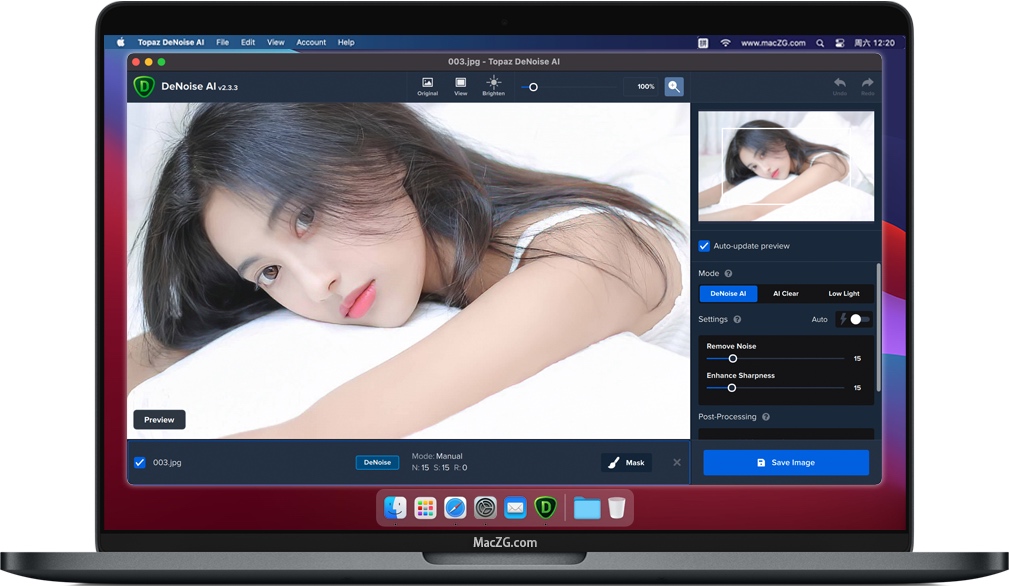Click the Save Image button
Image resolution: width=1009 pixels, height=586 pixels.
[x=785, y=462]
